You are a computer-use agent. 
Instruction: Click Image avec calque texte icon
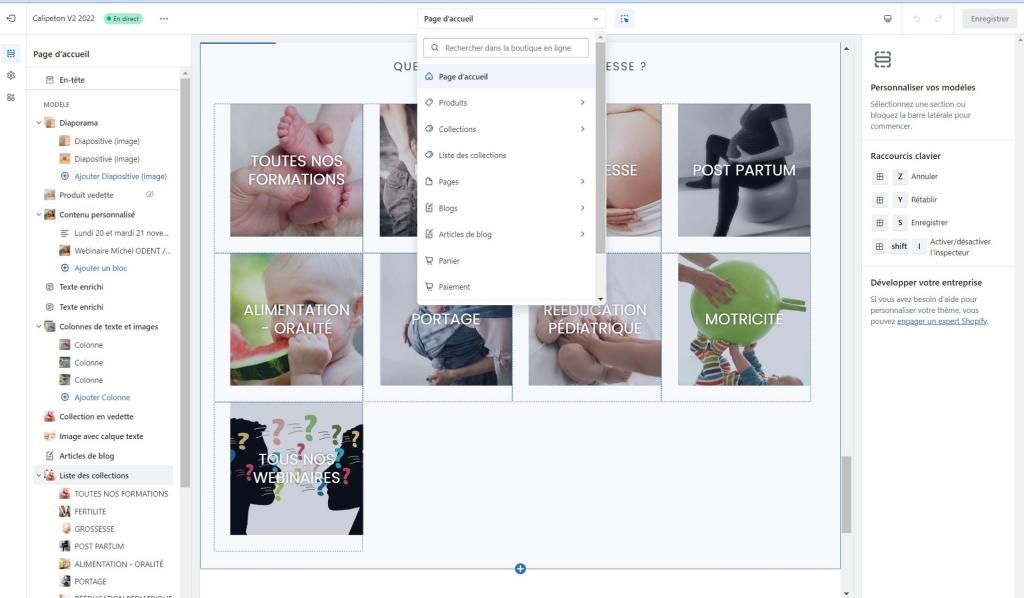click(50, 436)
